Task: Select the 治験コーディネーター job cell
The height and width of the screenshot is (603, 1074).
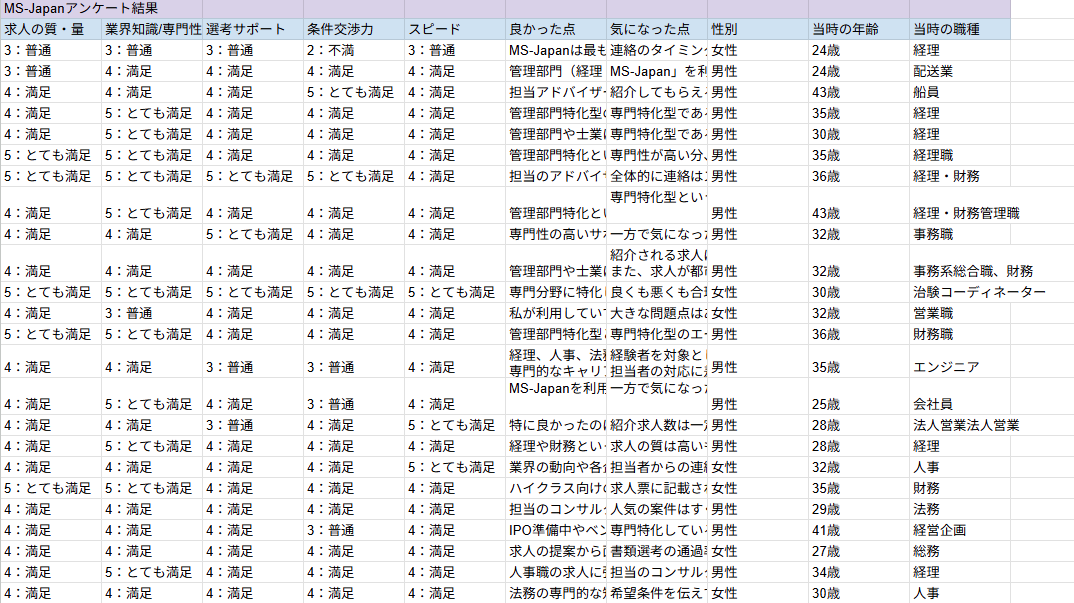Action: click(x=979, y=292)
